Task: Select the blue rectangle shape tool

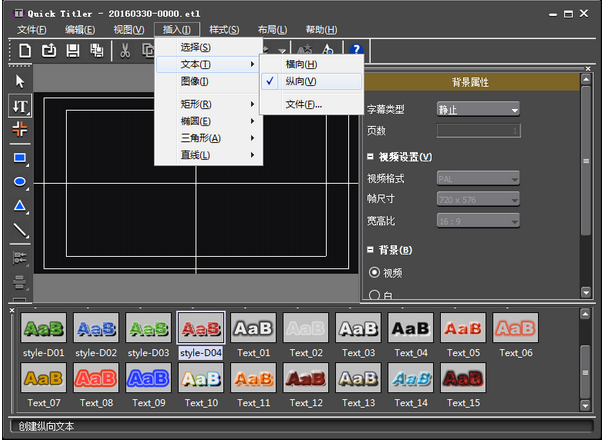Action: click(x=19, y=157)
